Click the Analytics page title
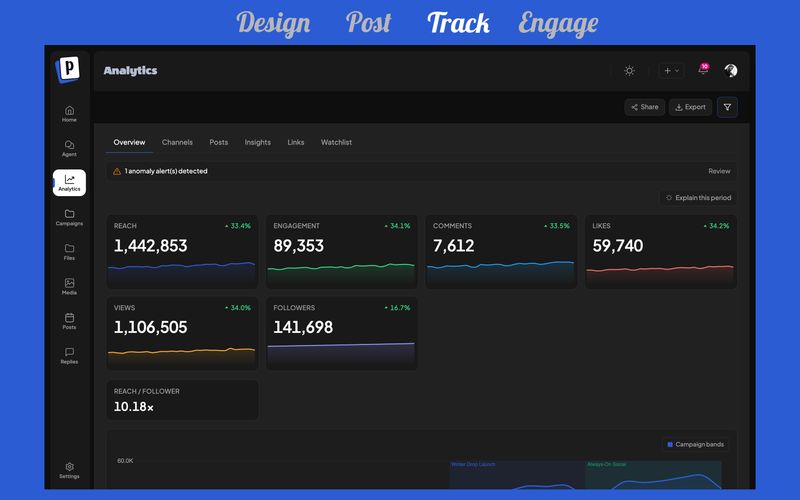Viewport: 800px width, 500px height. pyautogui.click(x=131, y=71)
